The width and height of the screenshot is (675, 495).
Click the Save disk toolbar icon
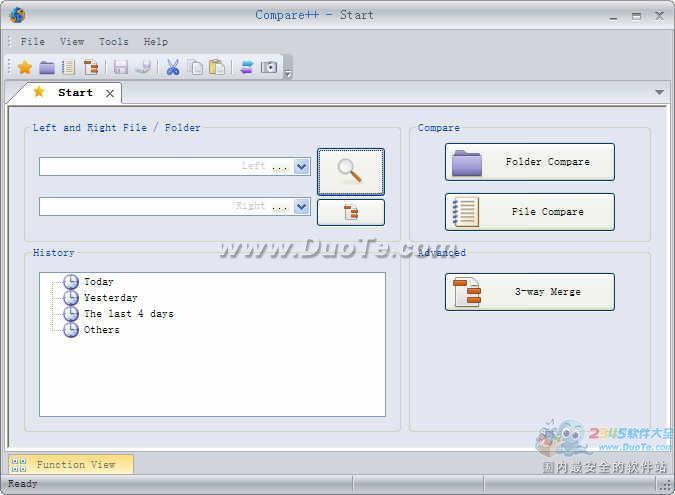pos(121,67)
